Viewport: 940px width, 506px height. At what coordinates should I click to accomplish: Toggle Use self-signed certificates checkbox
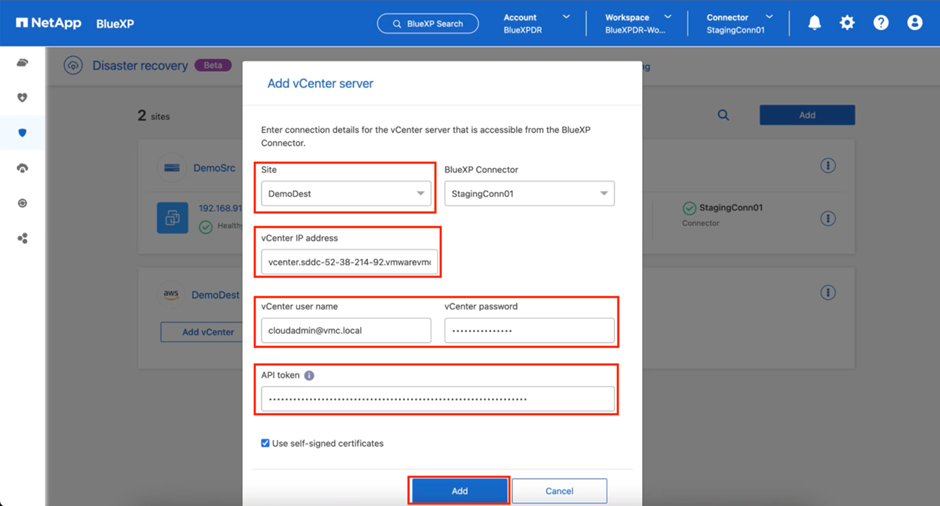tap(265, 443)
